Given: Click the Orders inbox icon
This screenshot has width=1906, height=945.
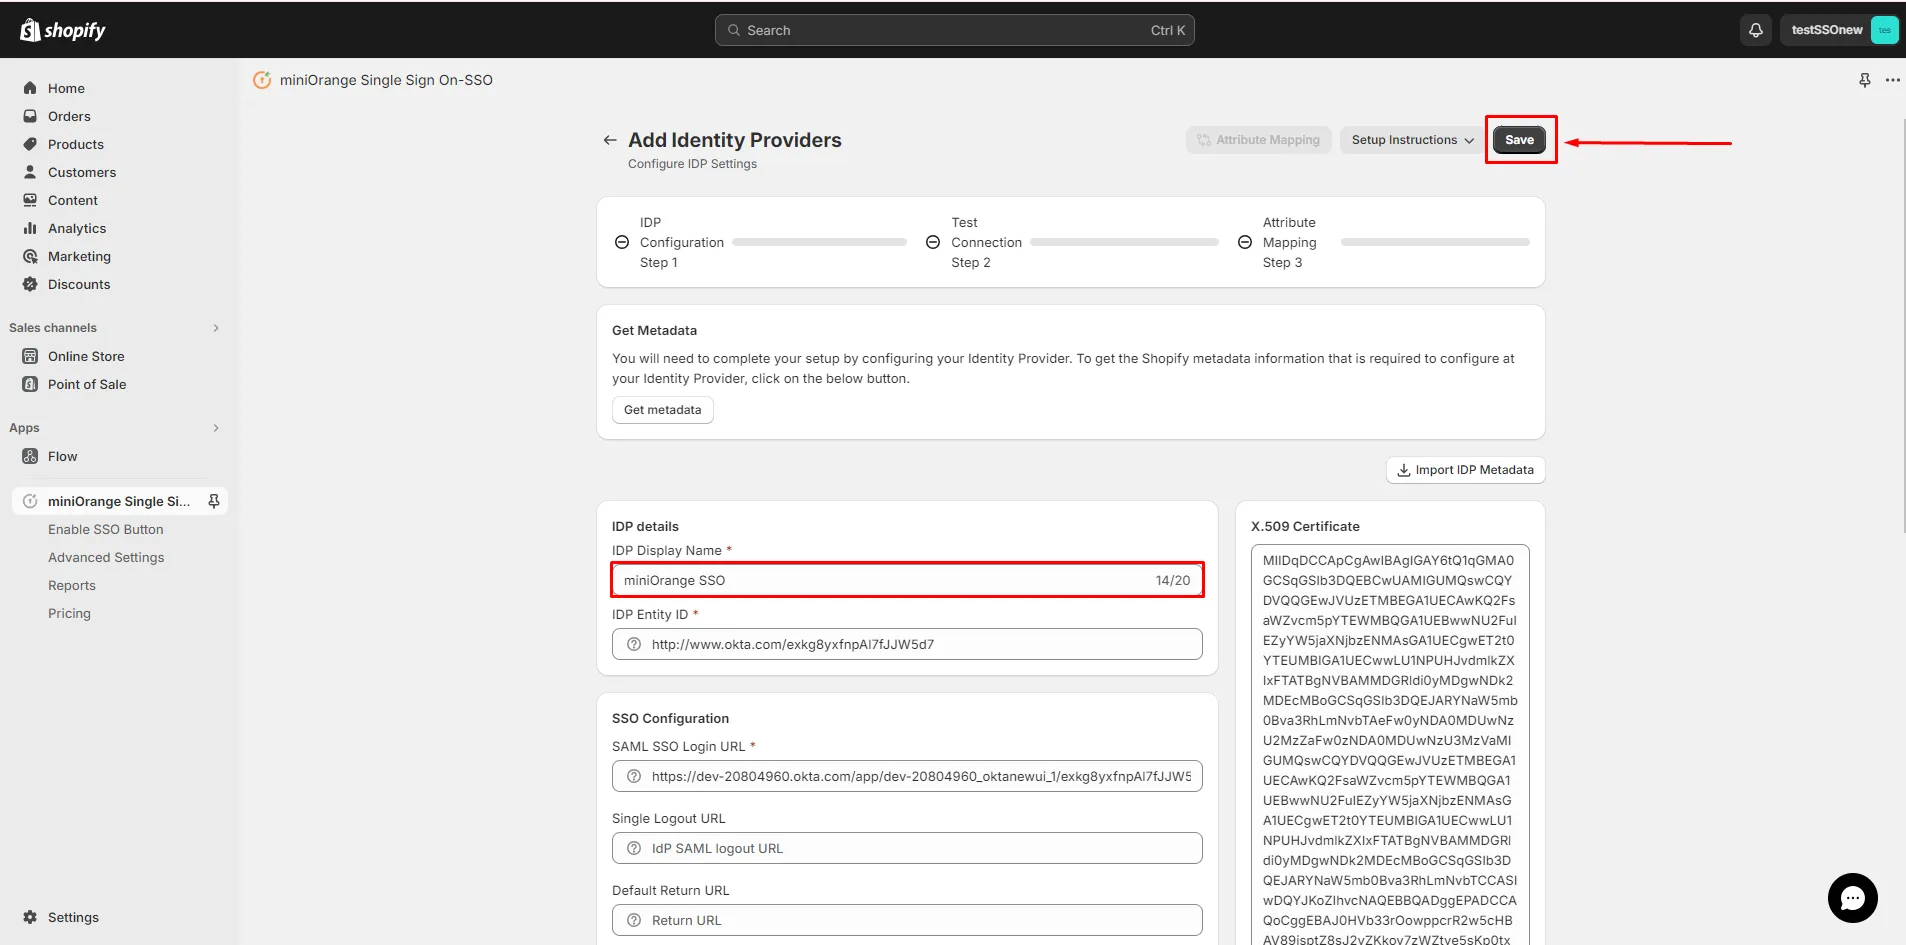Looking at the screenshot, I should 30,116.
